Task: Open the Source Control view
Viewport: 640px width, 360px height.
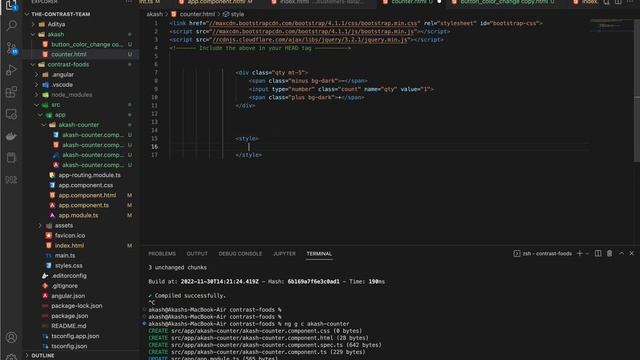Action: point(11,48)
